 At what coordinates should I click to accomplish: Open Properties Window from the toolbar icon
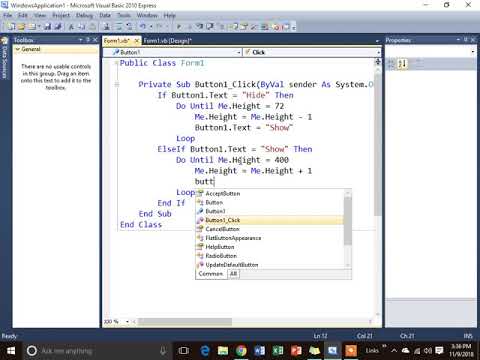(x=245, y=27)
